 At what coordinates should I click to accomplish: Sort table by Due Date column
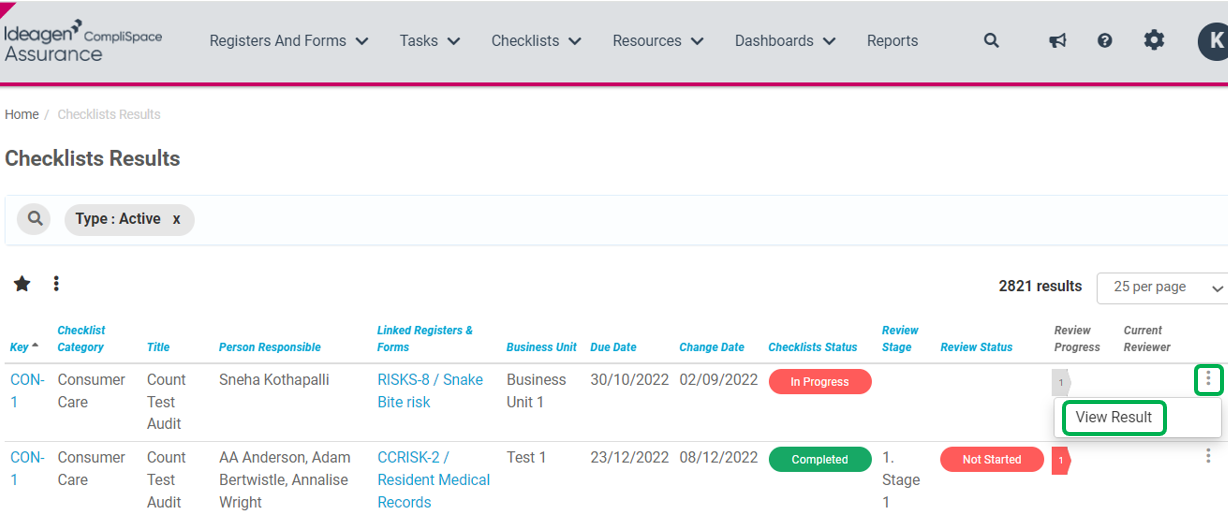click(613, 347)
